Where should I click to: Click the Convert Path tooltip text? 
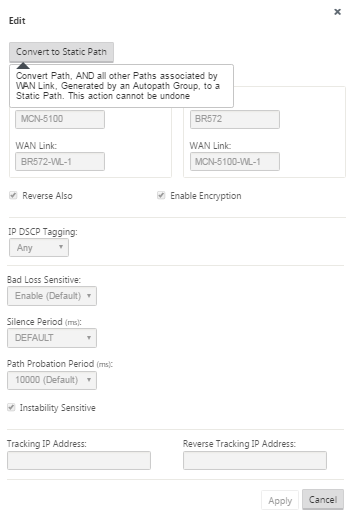[118, 86]
